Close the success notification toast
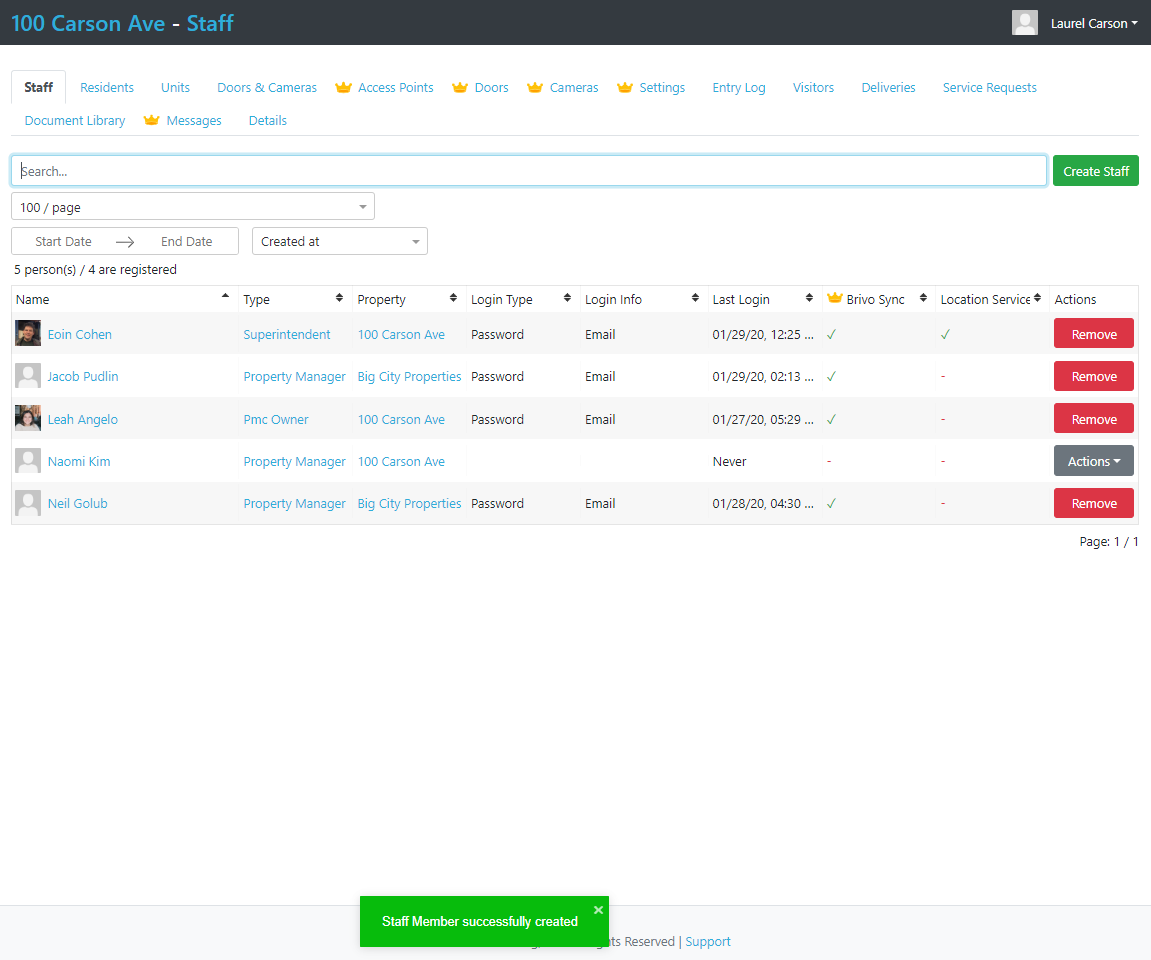Screen dimensions: 1151x960 [598, 910]
